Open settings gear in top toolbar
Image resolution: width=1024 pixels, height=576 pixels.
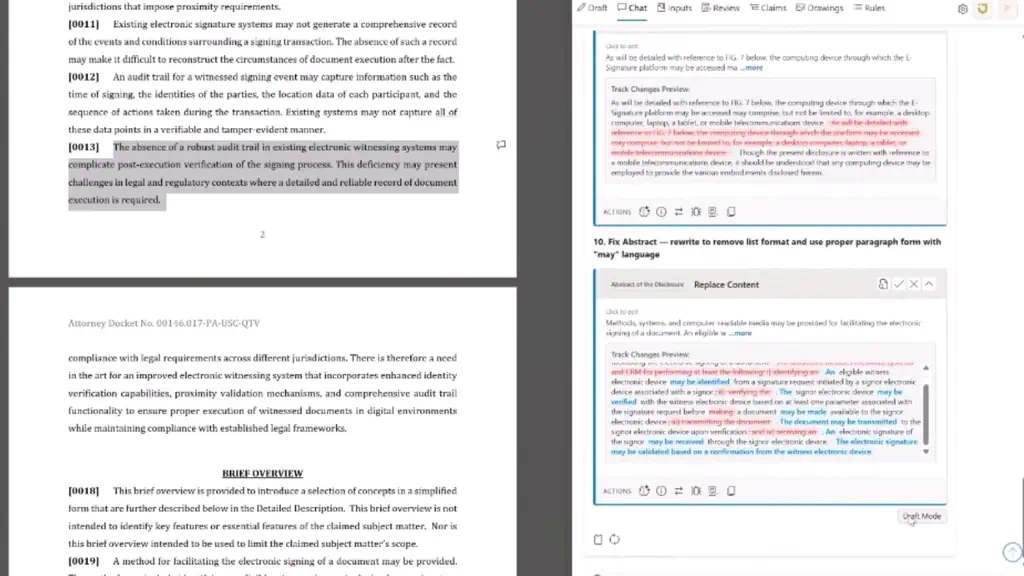tap(963, 8)
